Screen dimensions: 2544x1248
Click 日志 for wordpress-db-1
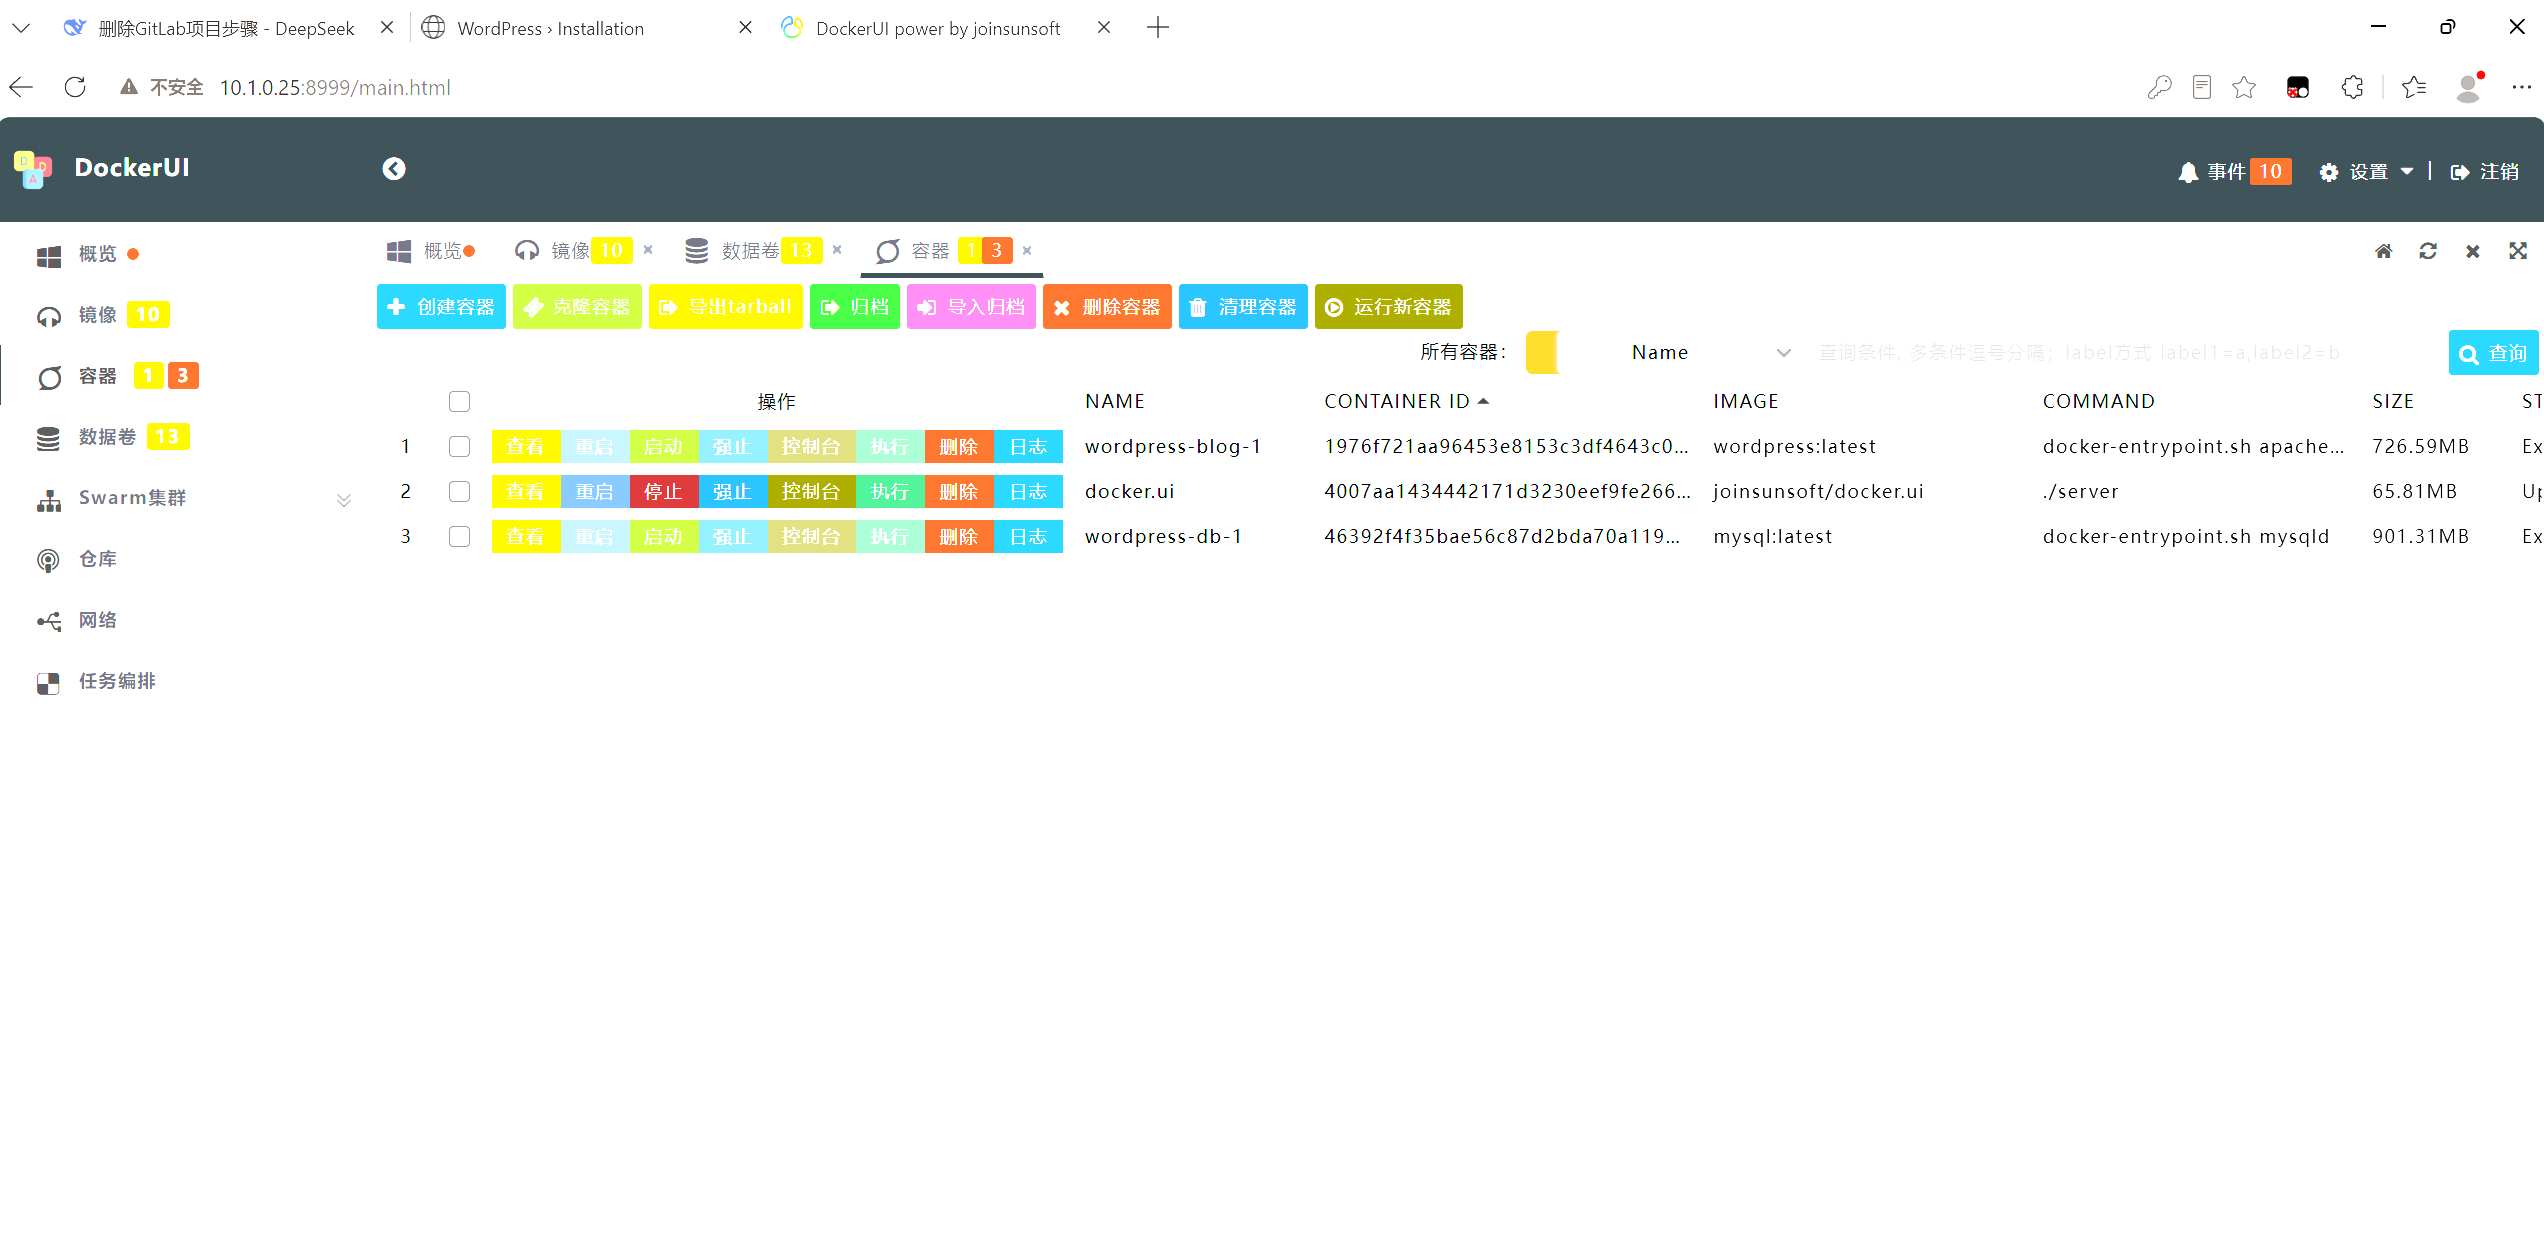pos(1028,537)
